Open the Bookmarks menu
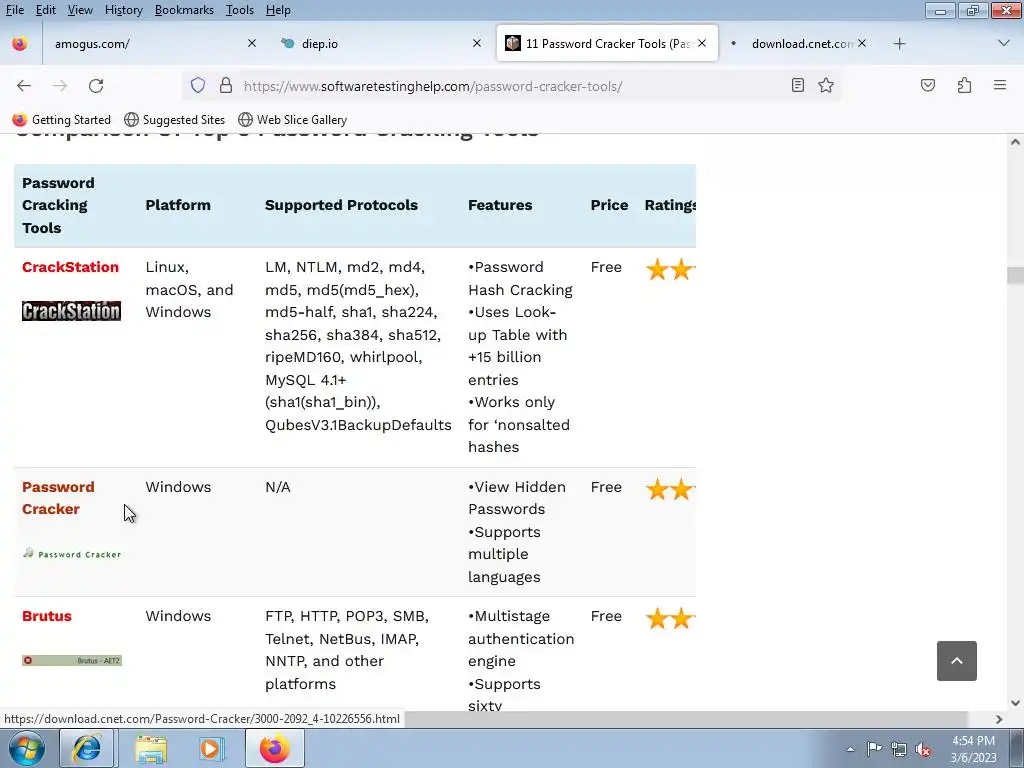Viewport: 1024px width, 768px height. click(184, 10)
